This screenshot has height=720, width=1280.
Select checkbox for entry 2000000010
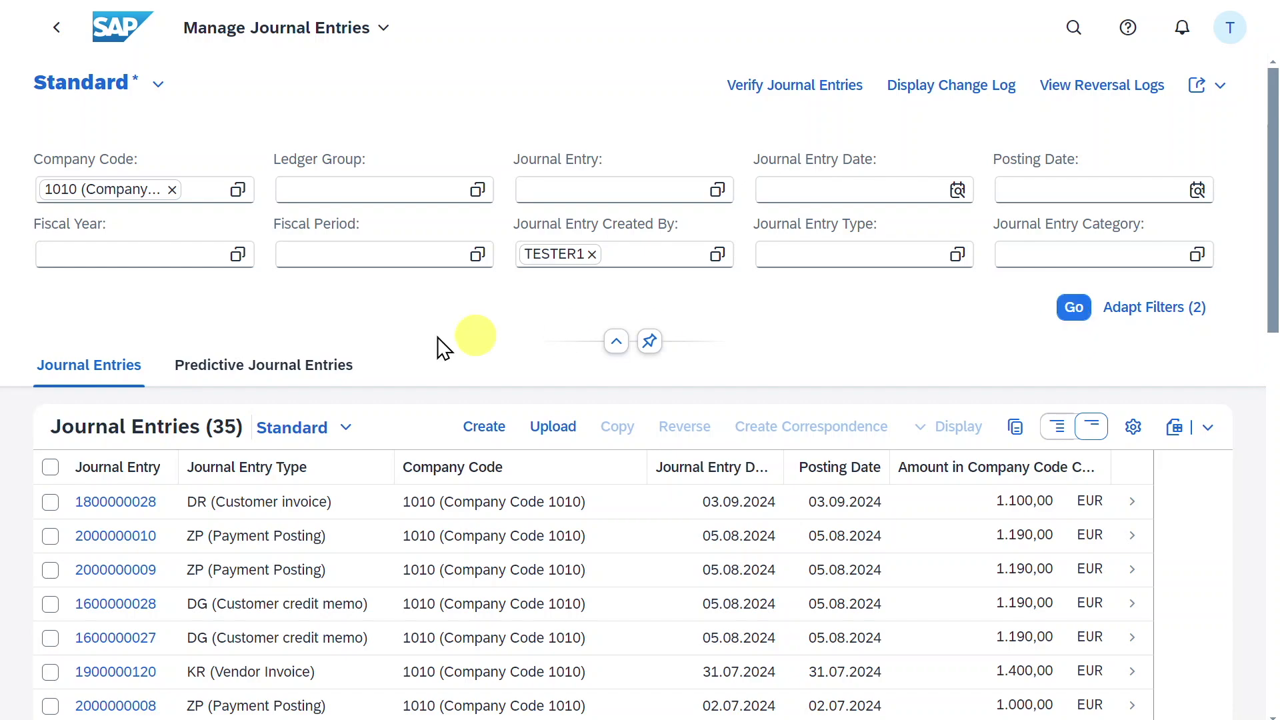pos(50,536)
